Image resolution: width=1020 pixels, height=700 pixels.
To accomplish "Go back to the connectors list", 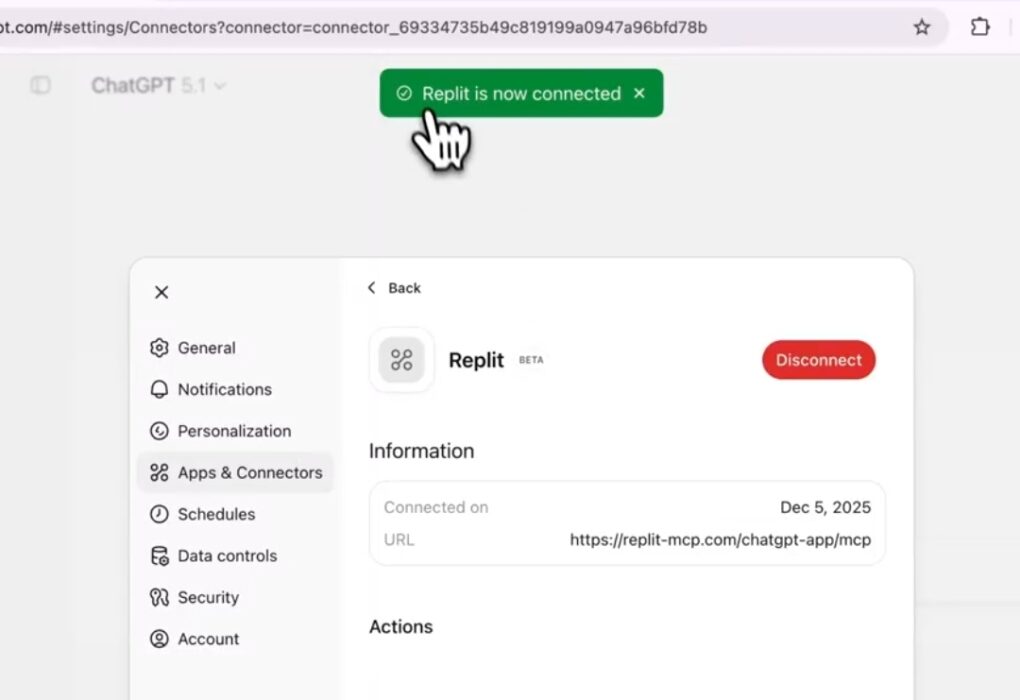I will (394, 288).
